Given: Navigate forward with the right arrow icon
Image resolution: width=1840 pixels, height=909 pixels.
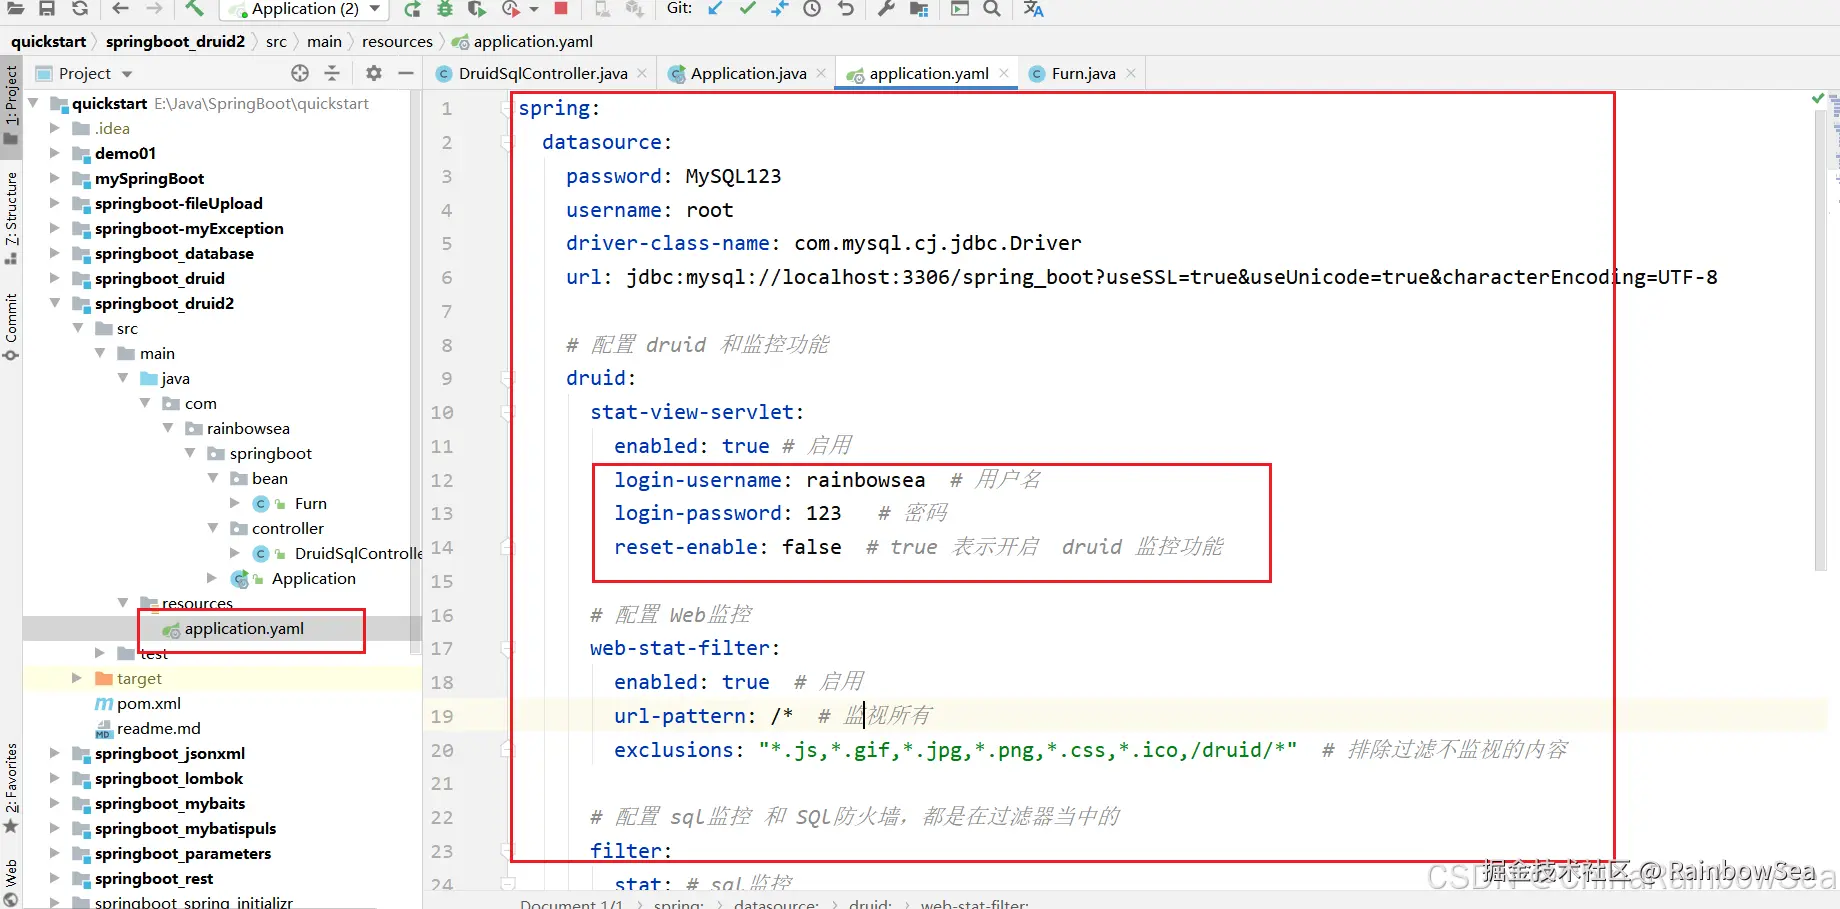Looking at the screenshot, I should [154, 8].
